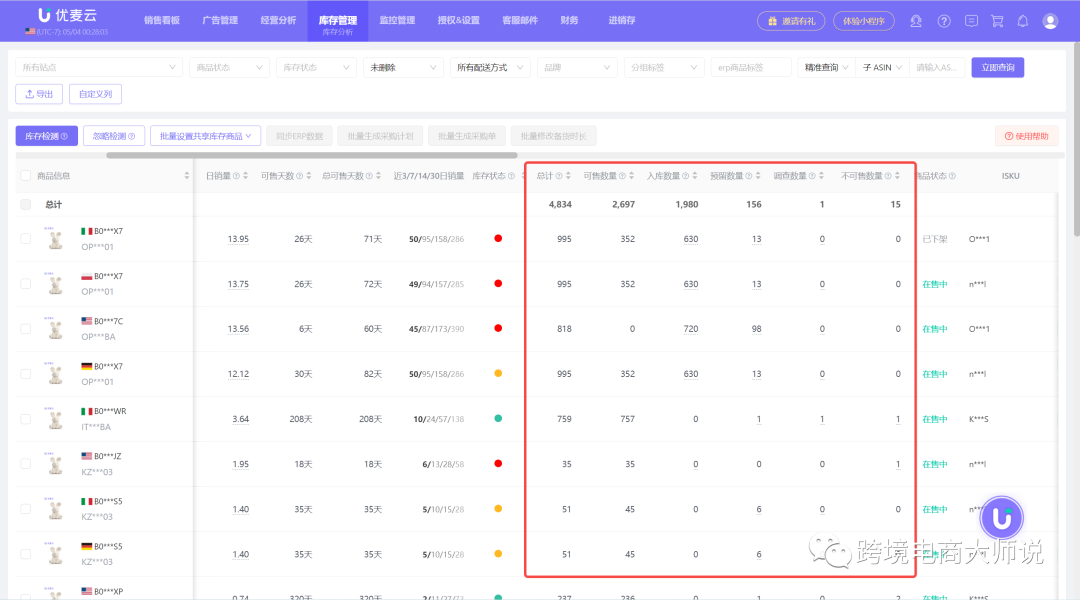
Task: Open the 使用帮助 help link
Action: click(x=1026, y=135)
